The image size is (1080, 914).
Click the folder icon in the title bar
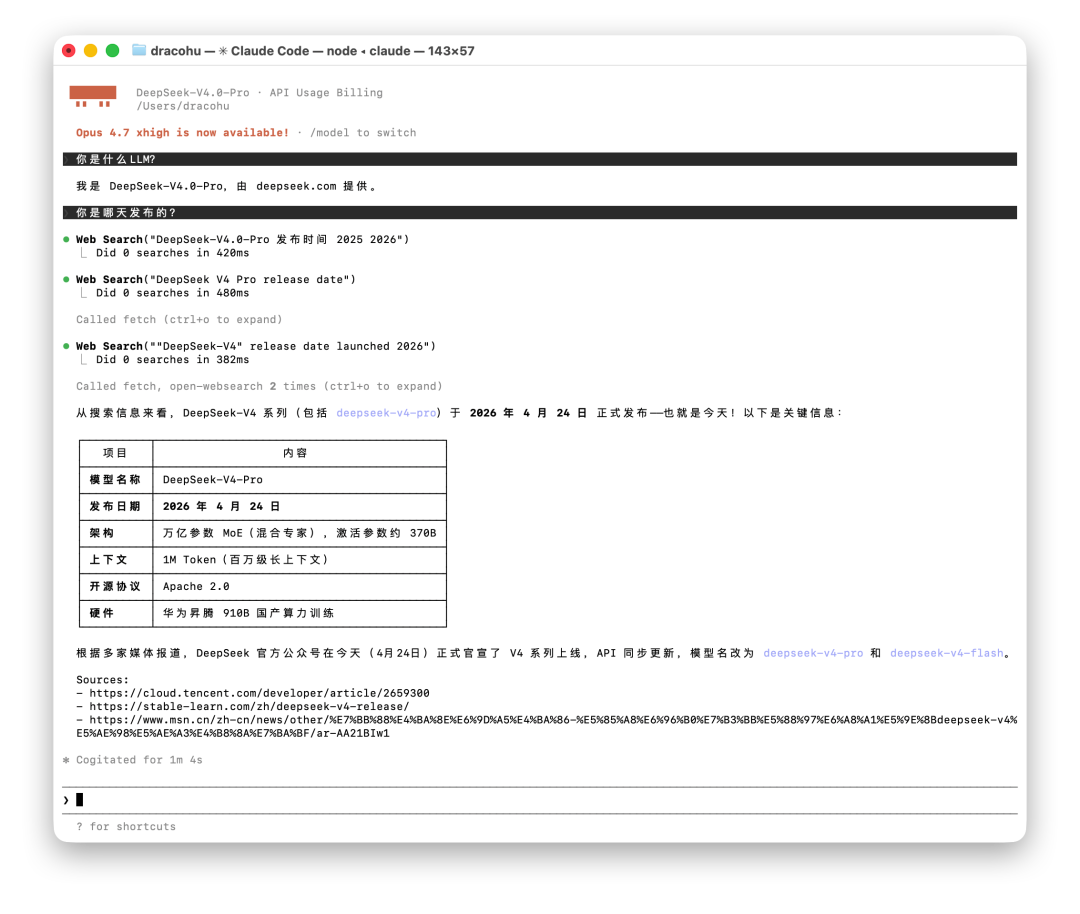point(139,51)
